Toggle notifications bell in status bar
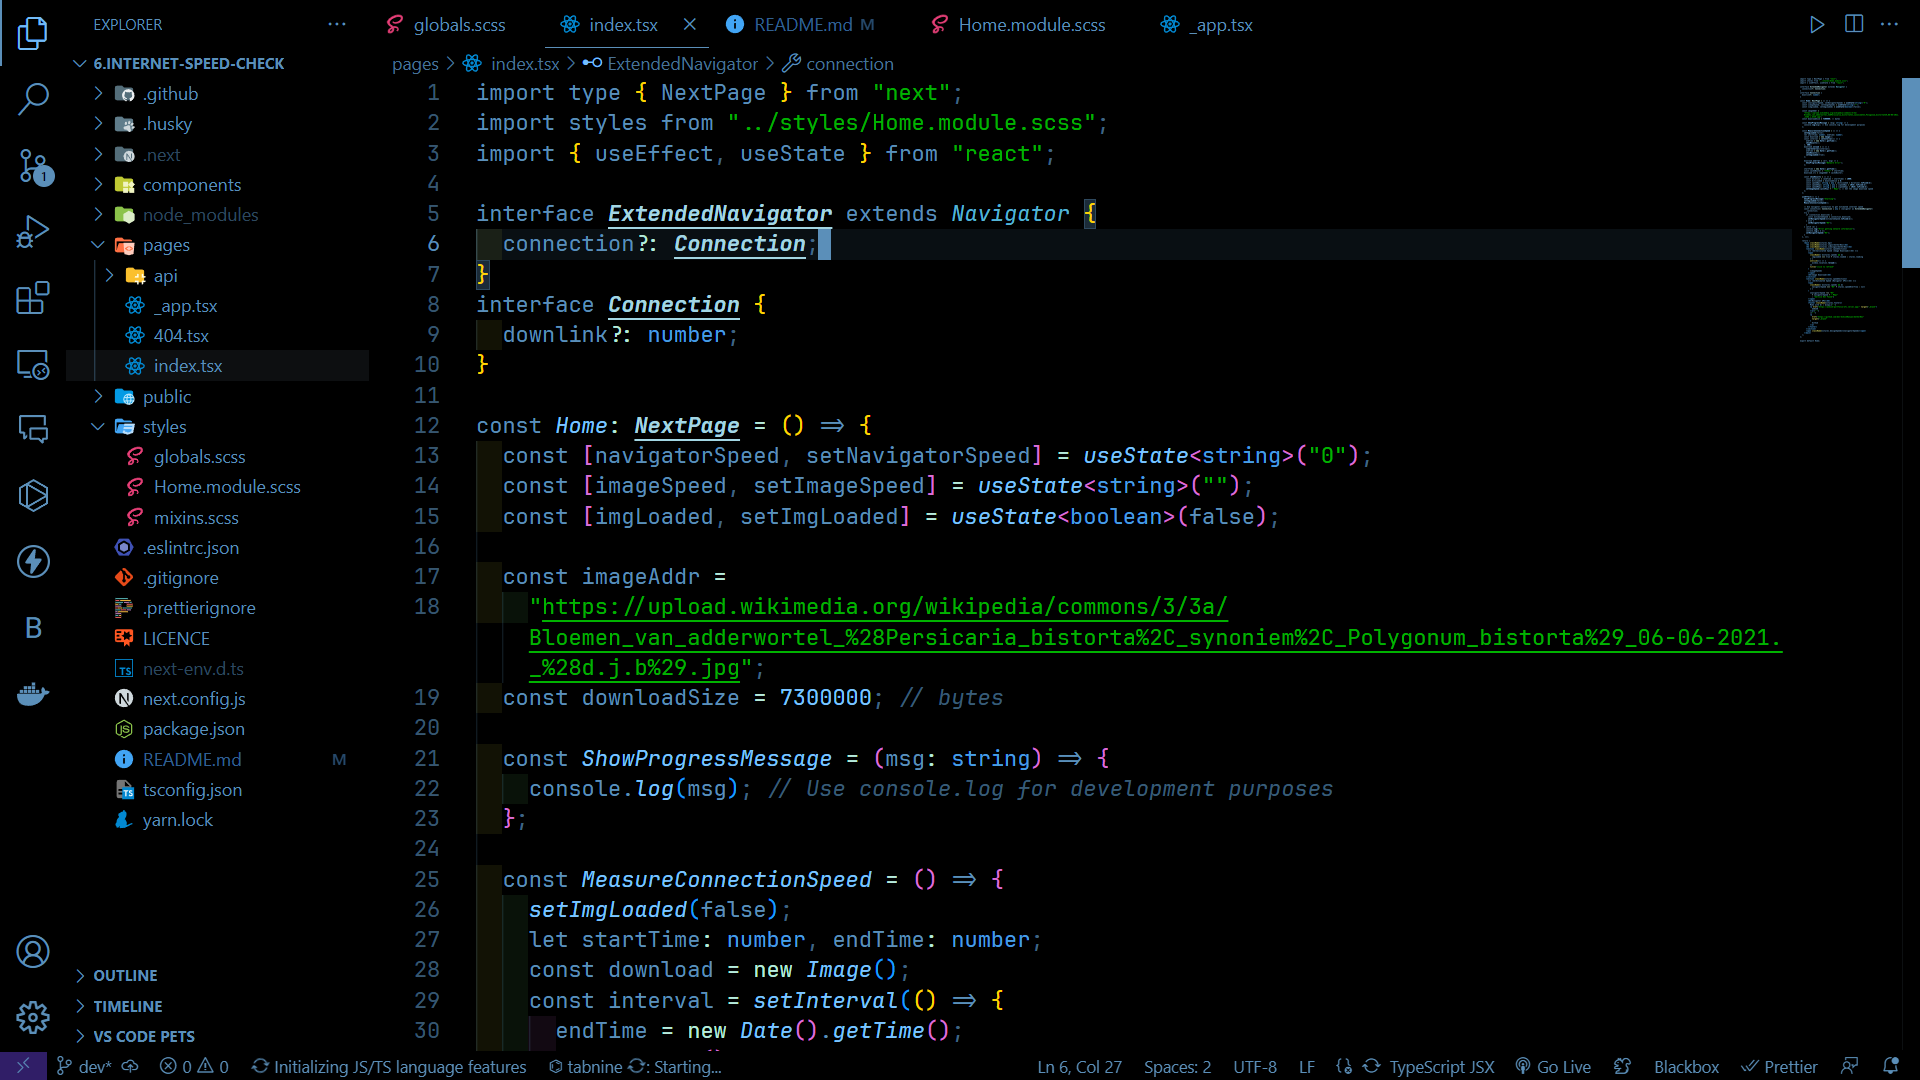Image resolution: width=1920 pixels, height=1080 pixels. pyautogui.click(x=1890, y=1067)
